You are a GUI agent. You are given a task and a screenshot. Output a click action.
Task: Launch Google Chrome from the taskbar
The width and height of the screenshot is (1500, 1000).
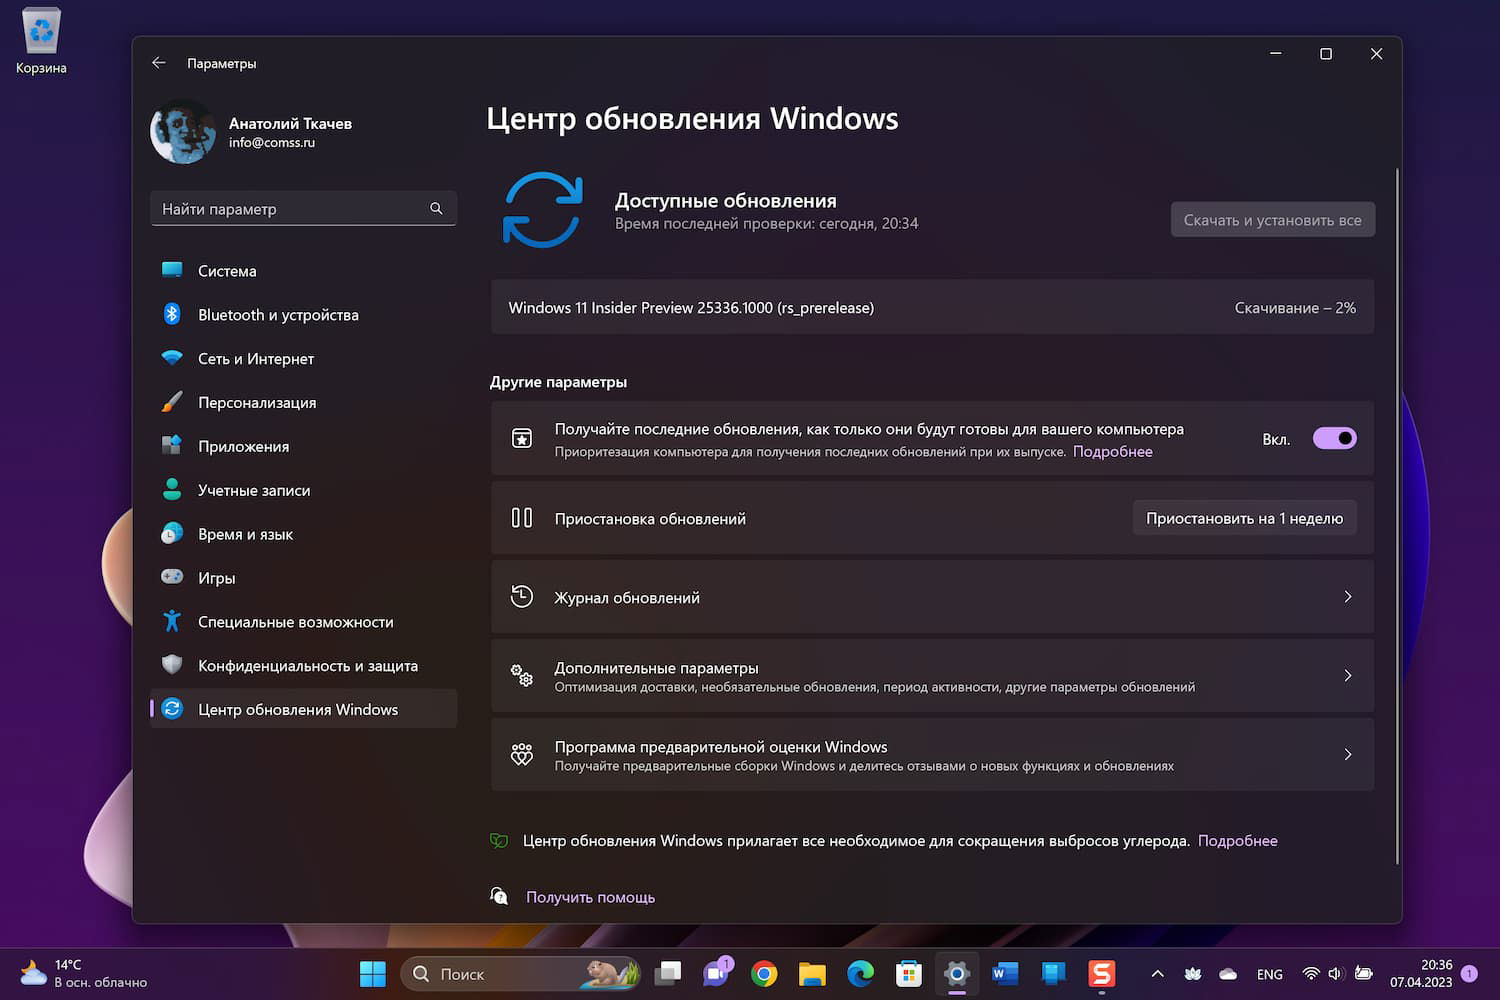764,973
